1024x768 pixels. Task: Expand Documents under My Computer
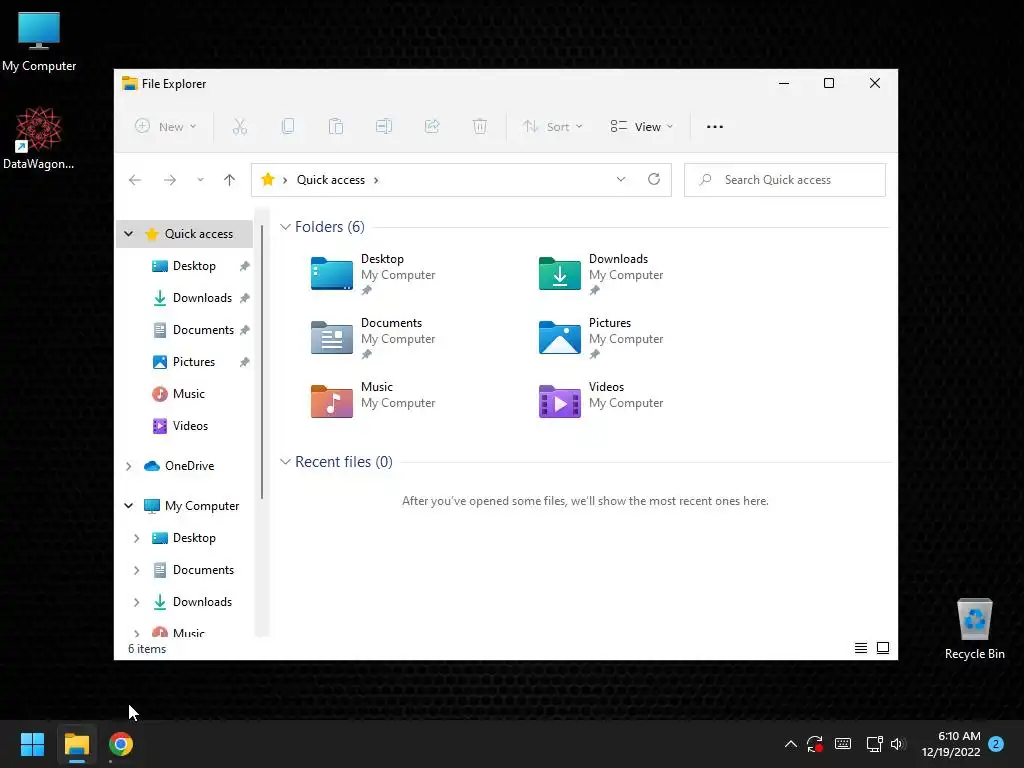[x=136, y=570]
